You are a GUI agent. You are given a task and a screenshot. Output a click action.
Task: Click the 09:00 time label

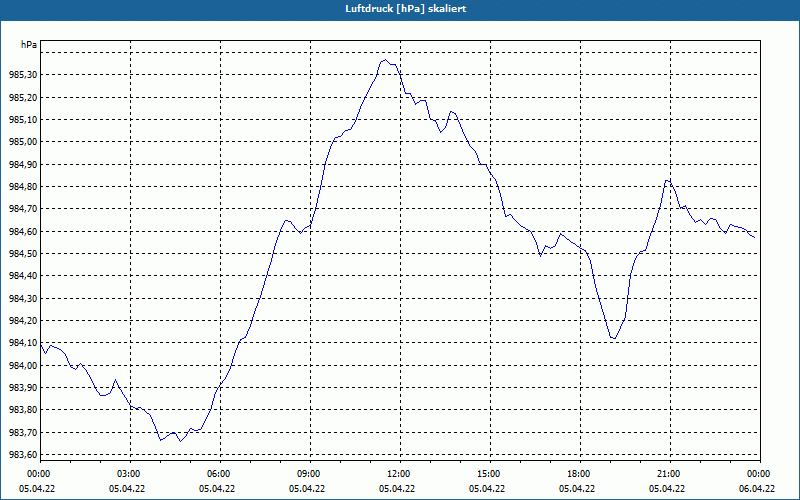click(310, 474)
